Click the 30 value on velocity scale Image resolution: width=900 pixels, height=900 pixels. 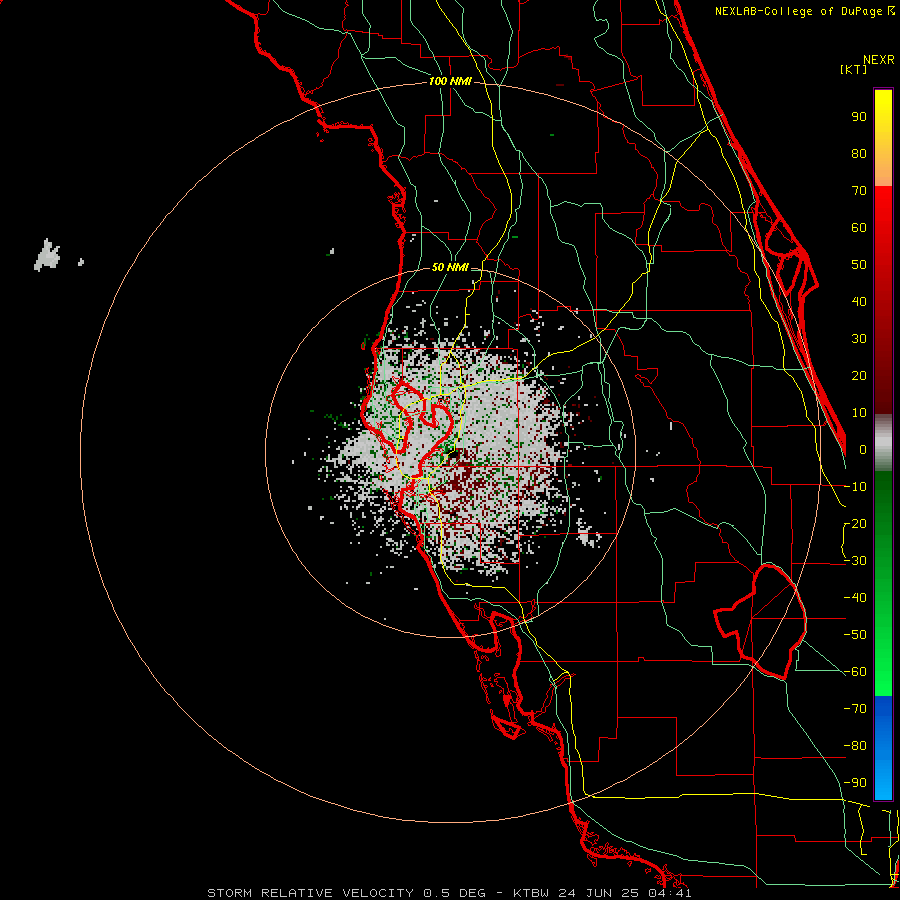coord(859,339)
